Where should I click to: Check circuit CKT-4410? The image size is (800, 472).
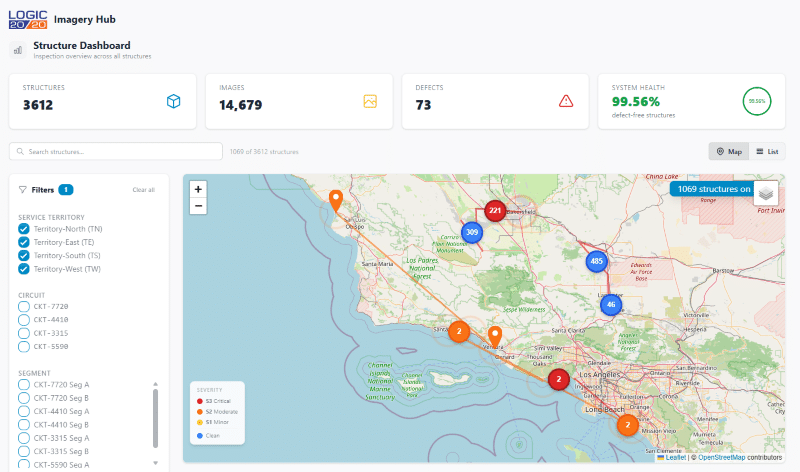(23, 320)
